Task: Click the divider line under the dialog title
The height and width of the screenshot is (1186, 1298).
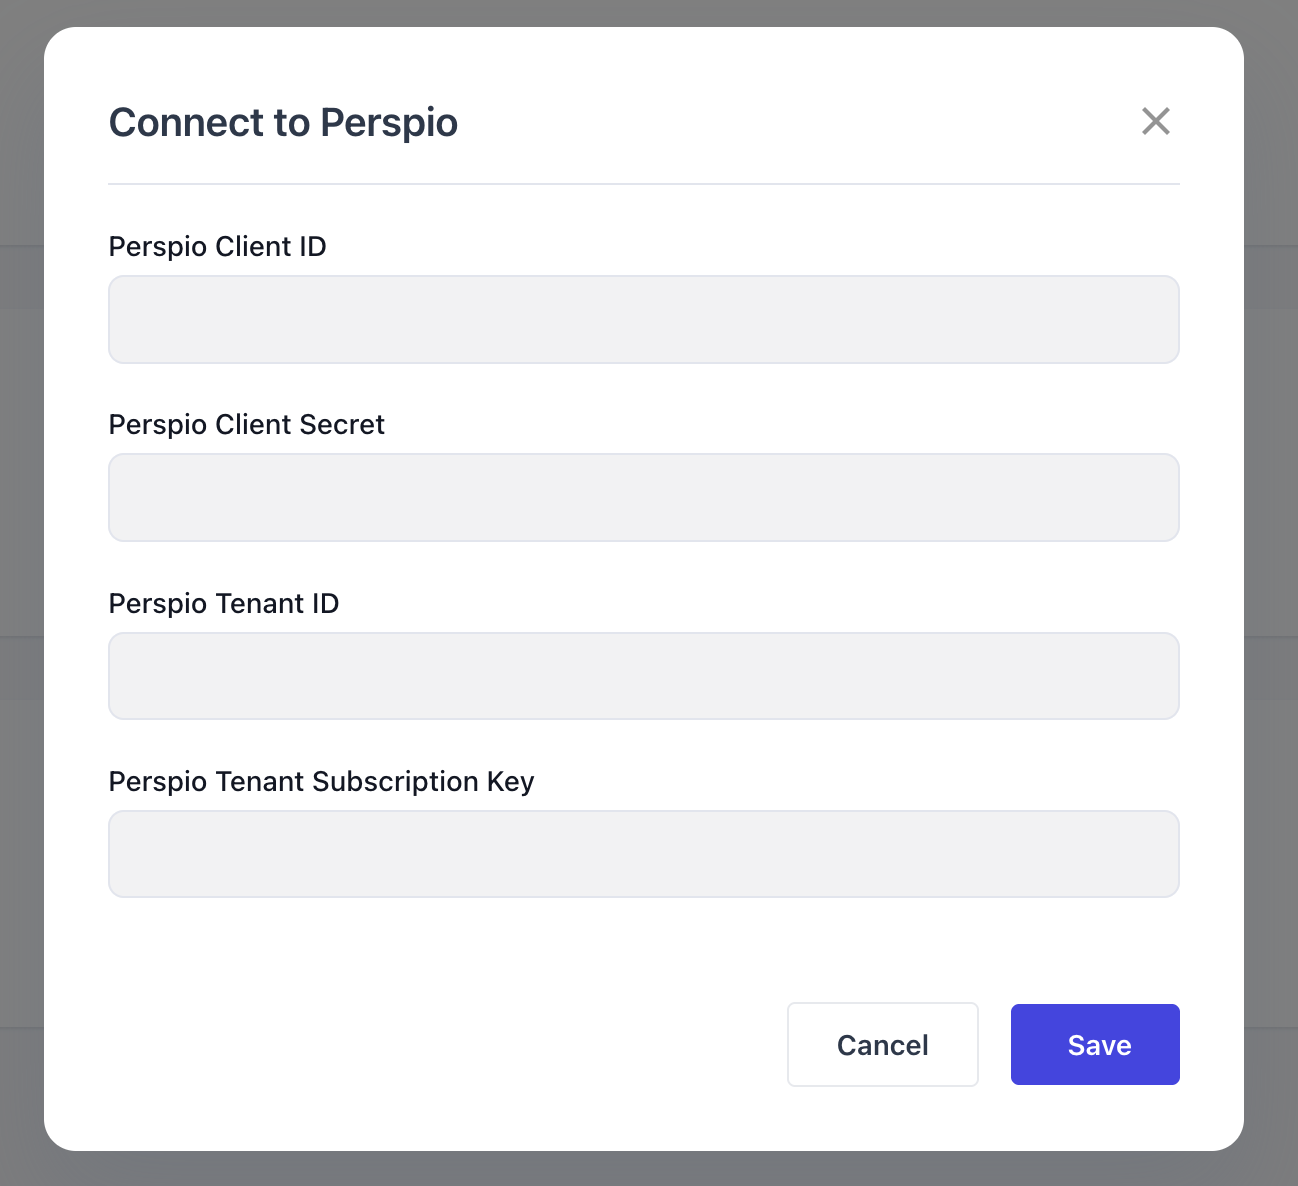Action: (643, 184)
